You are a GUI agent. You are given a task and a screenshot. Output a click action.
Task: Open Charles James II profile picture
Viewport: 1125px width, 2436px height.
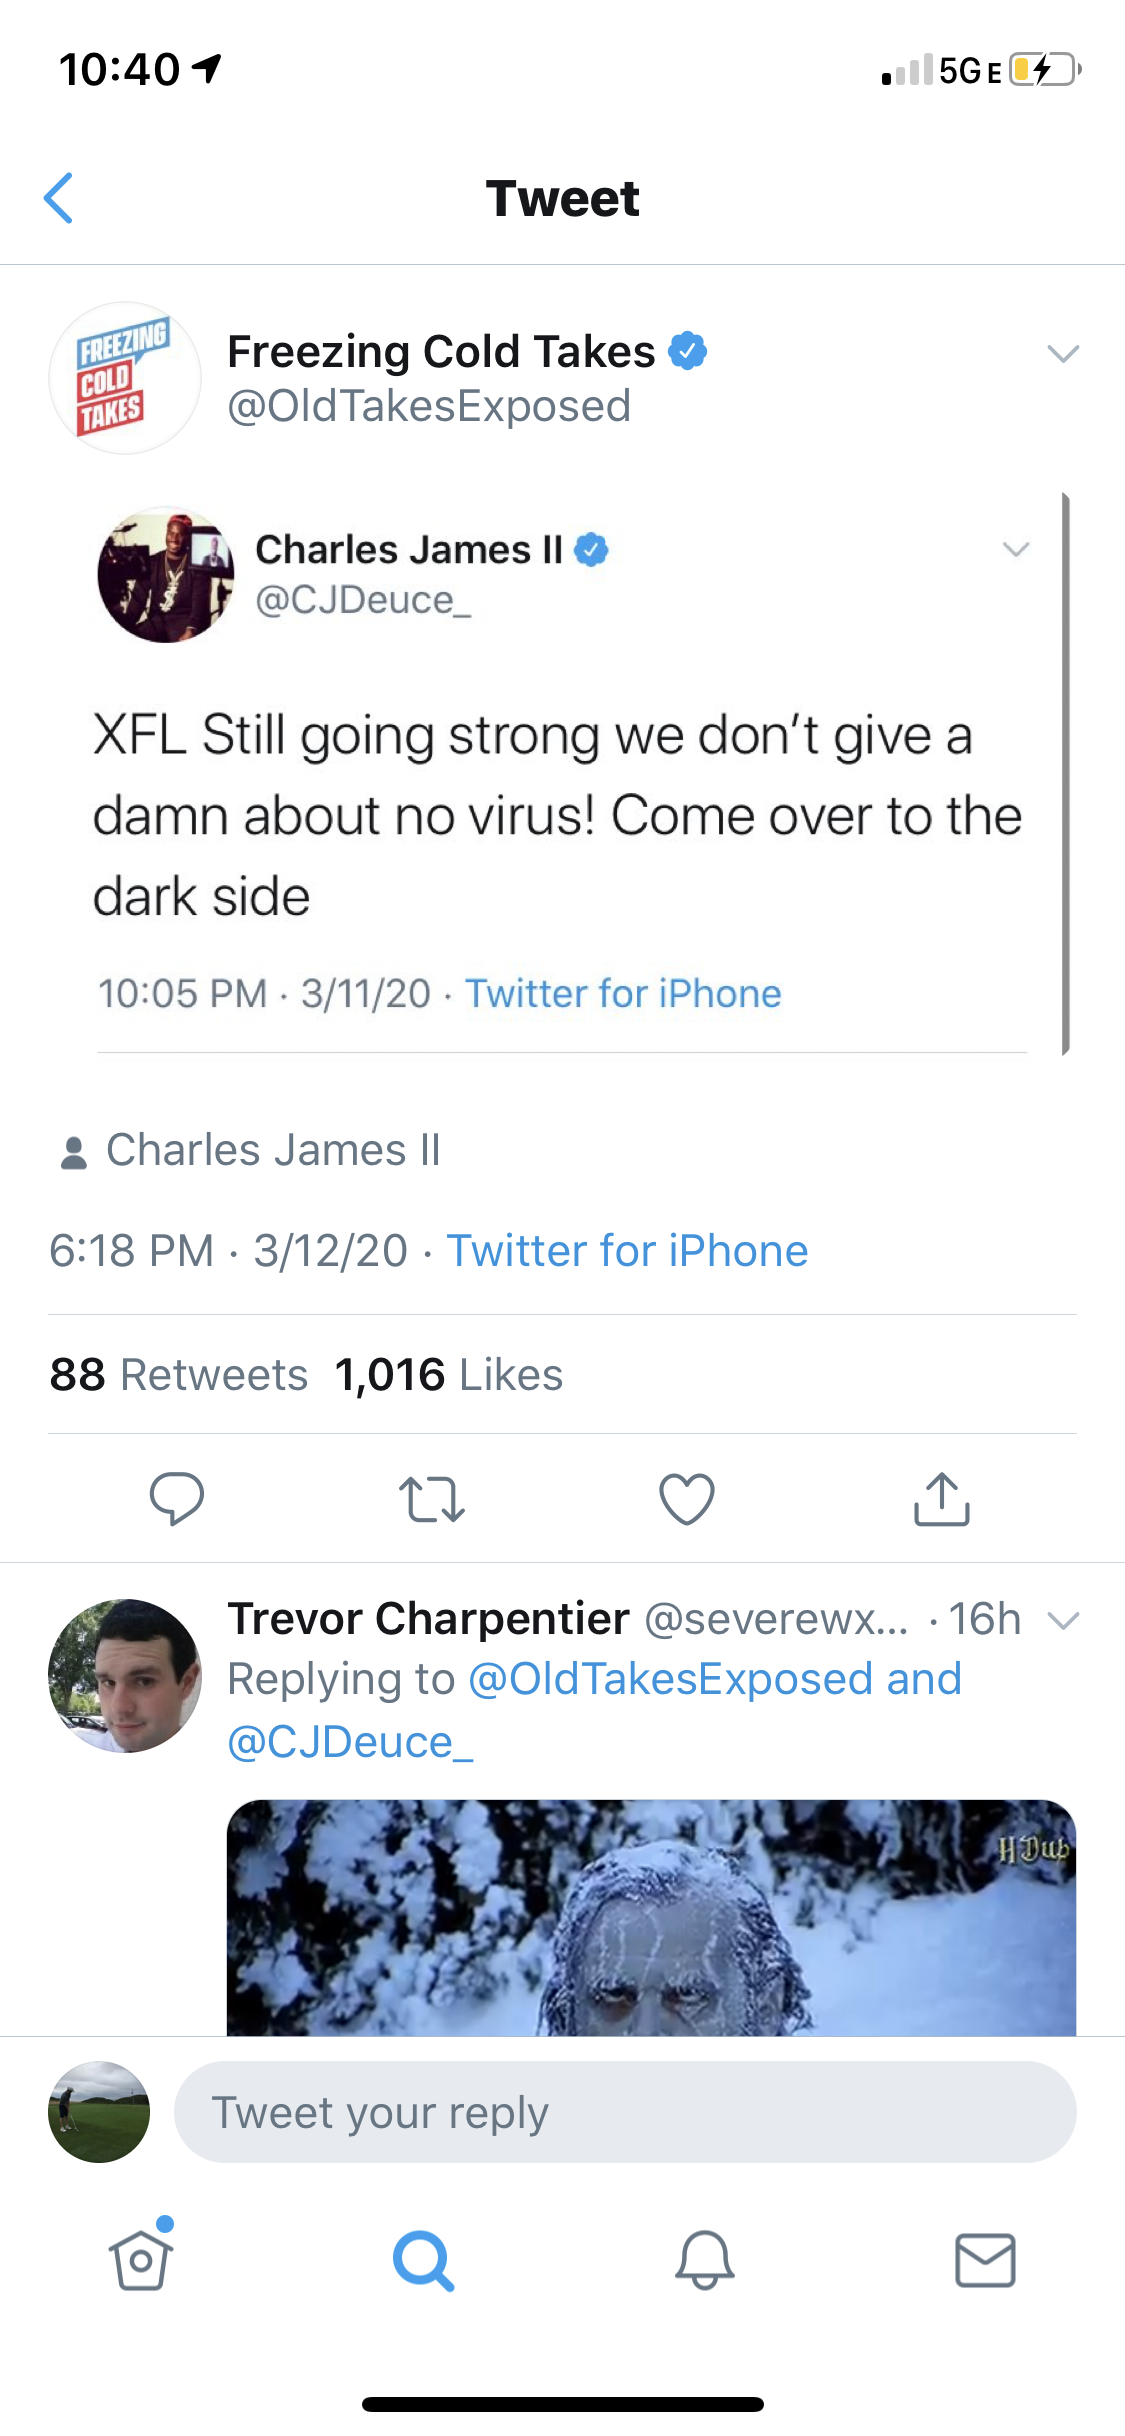coord(166,574)
